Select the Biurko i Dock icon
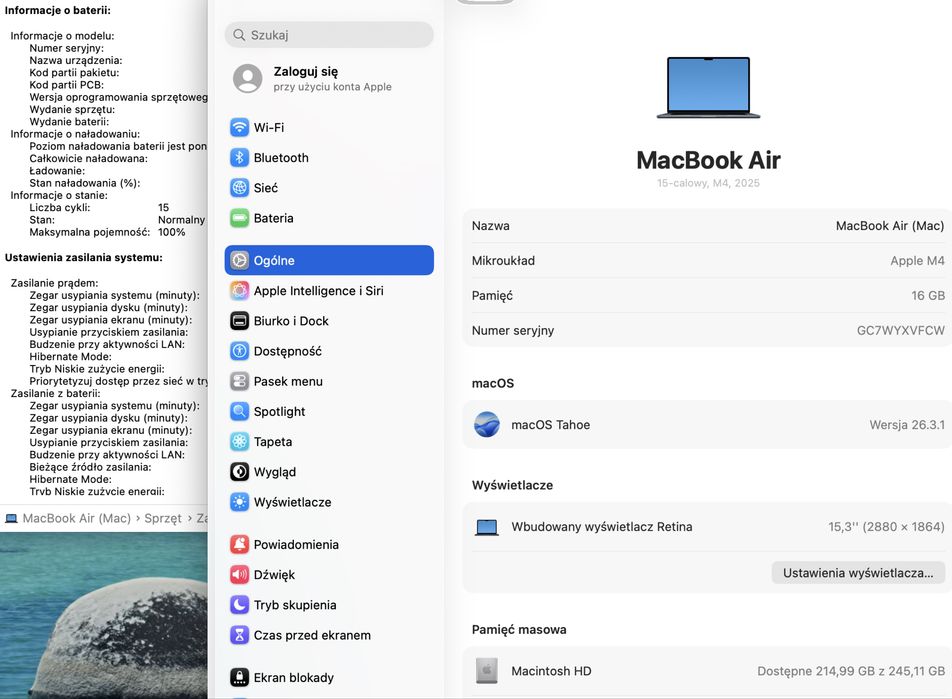952x699 pixels. 239,321
